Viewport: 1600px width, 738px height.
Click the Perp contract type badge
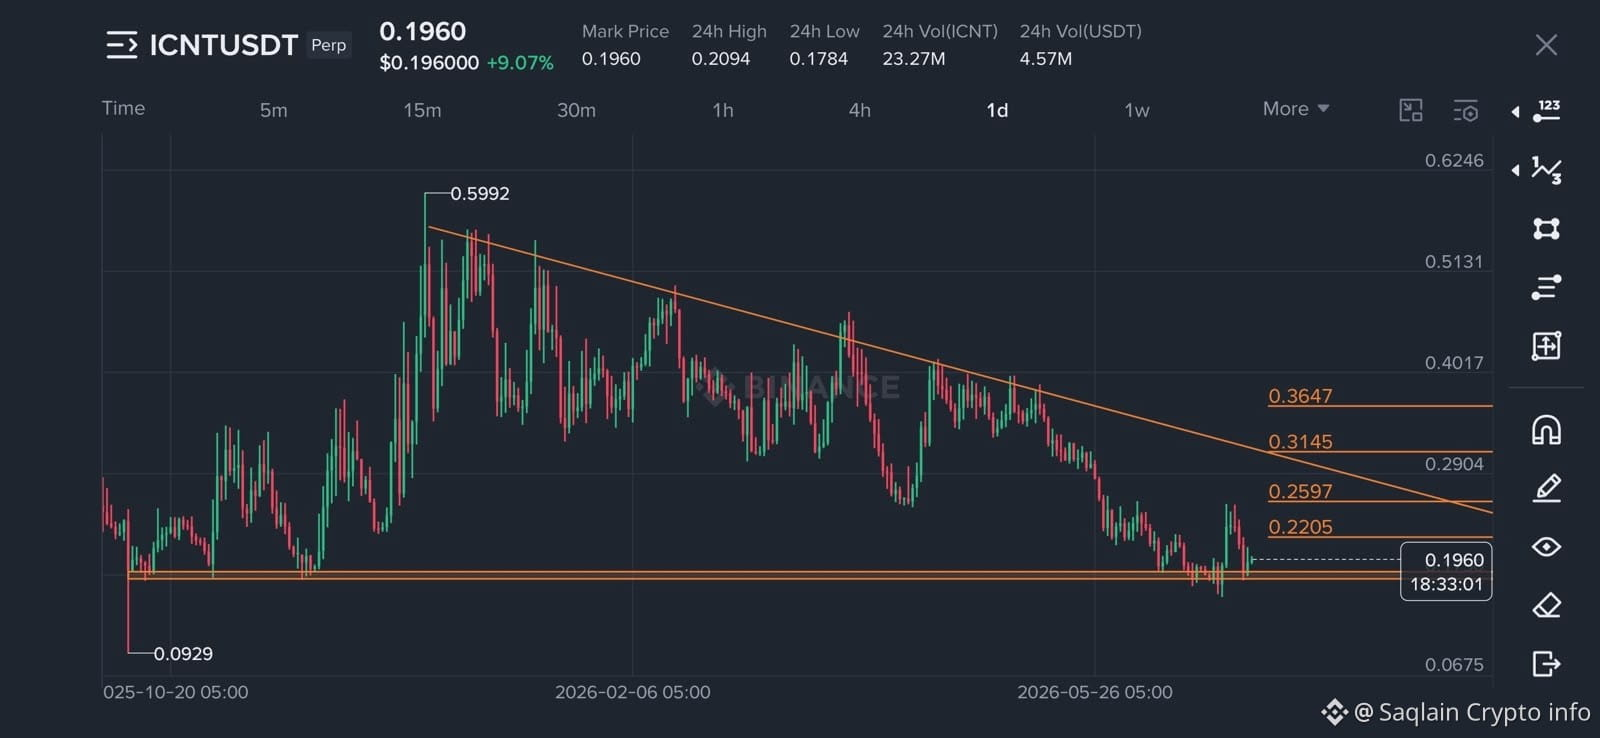[328, 45]
